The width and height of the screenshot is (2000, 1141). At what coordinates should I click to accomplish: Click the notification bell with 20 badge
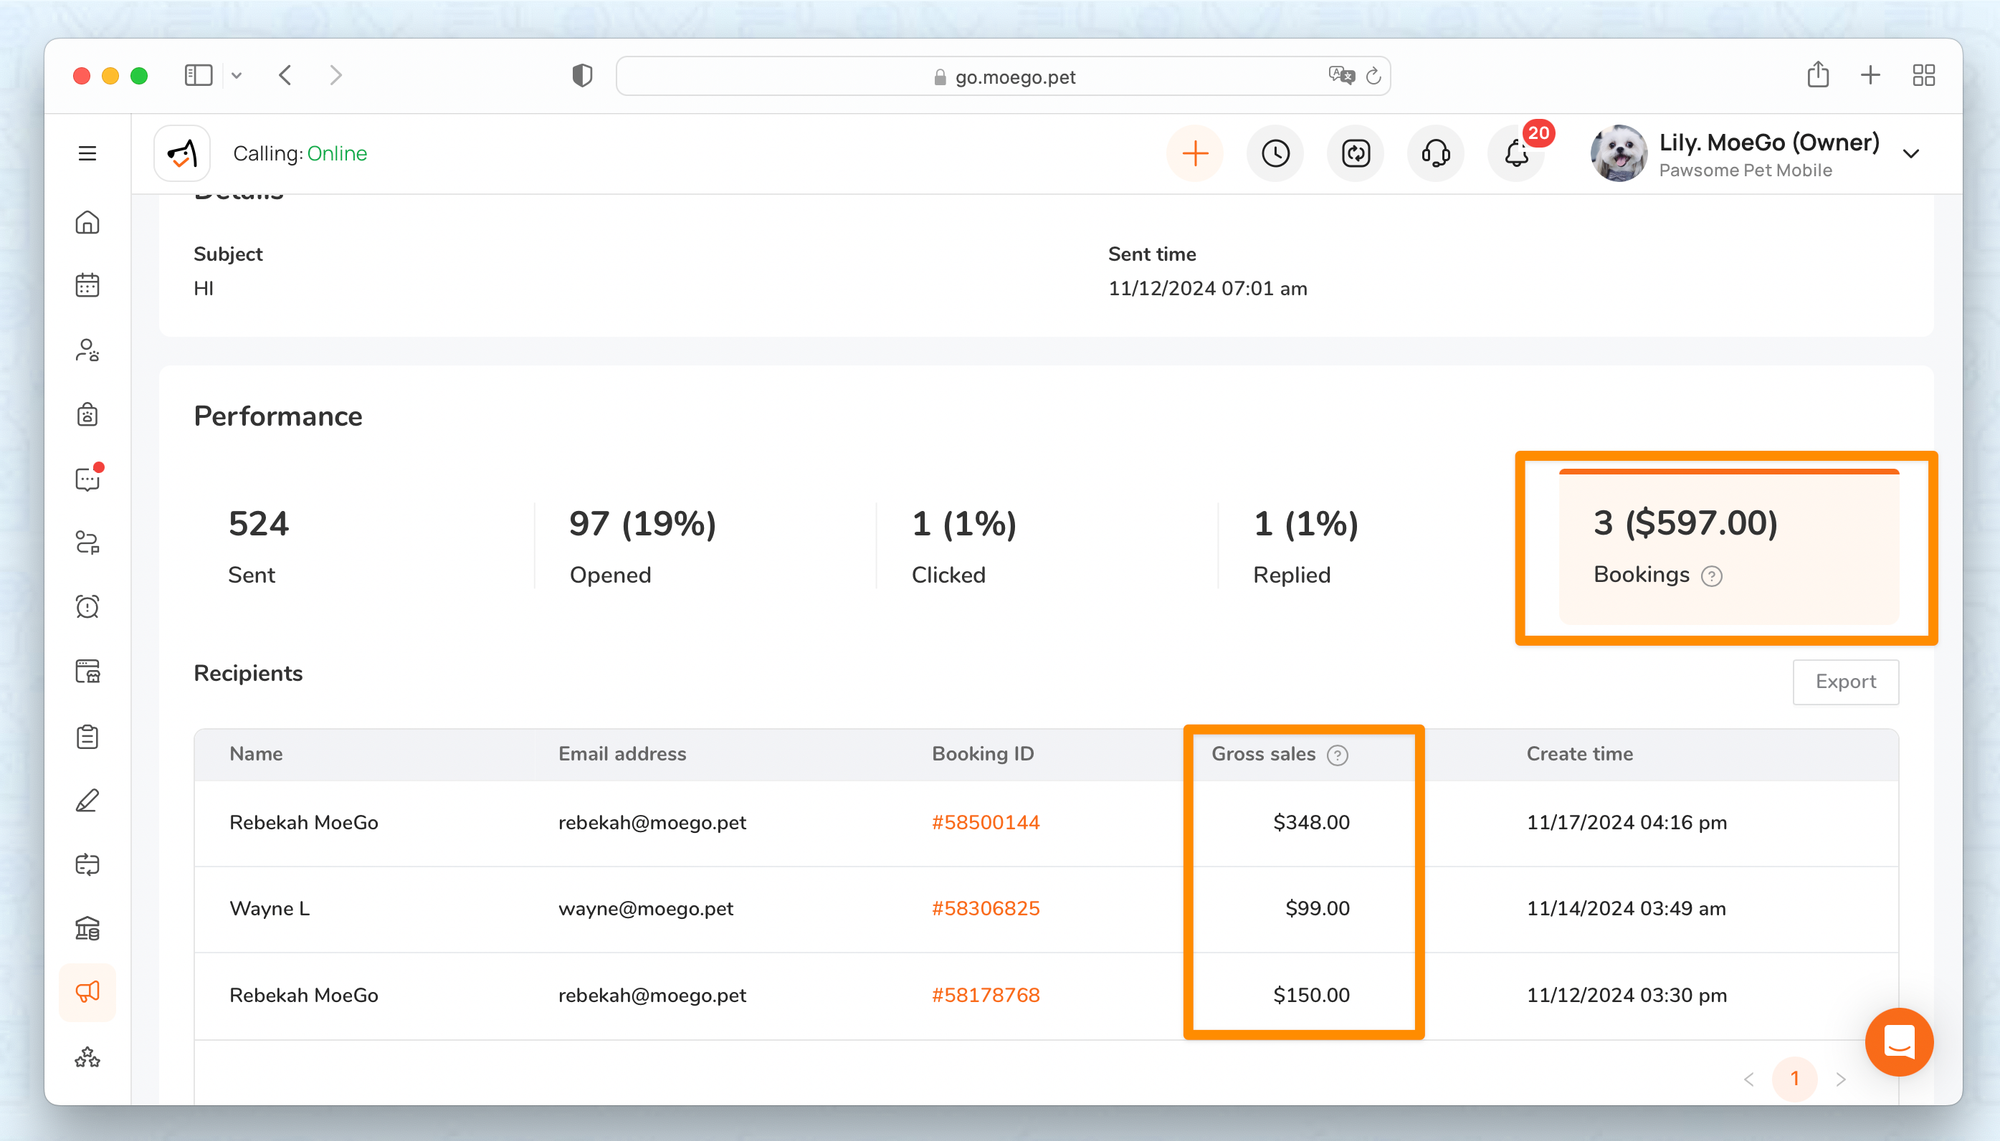[1516, 154]
